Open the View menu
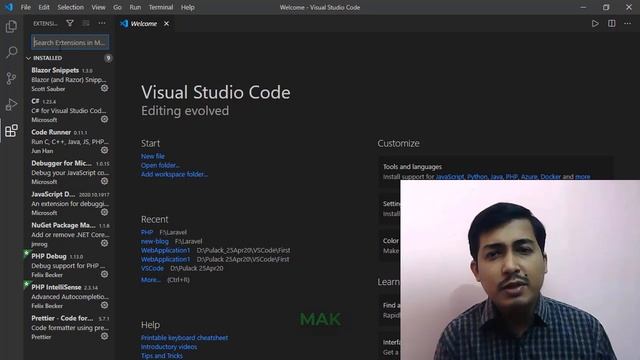Viewport: 640px width, 360px height. click(x=98, y=7)
